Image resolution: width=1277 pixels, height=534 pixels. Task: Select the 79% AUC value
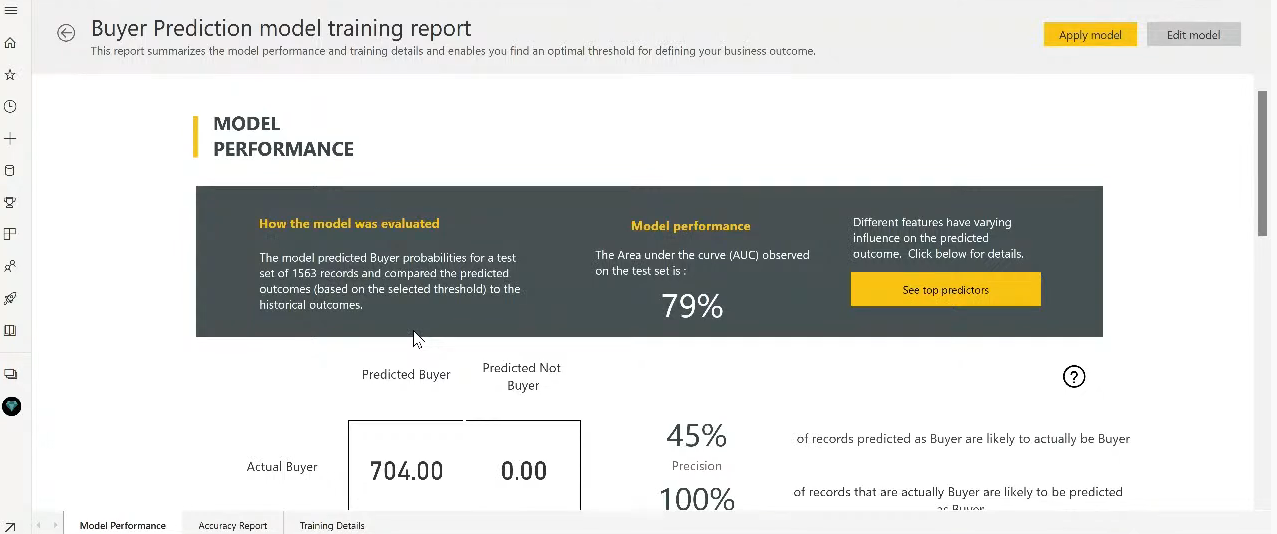tap(692, 306)
